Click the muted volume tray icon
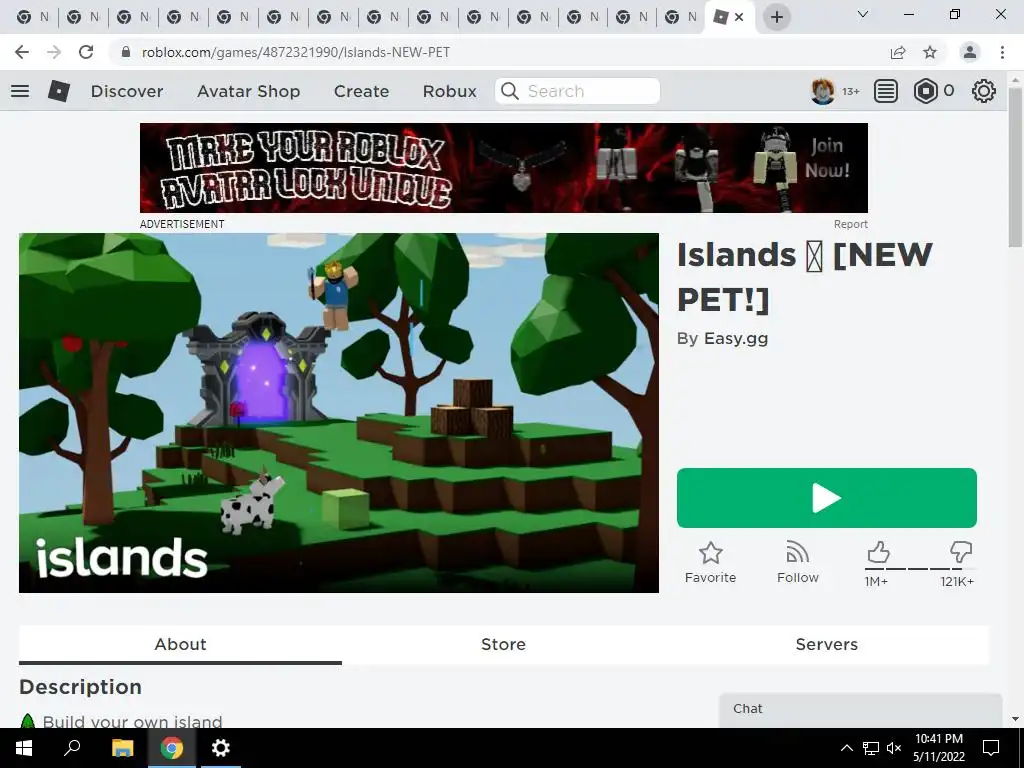 click(x=894, y=748)
